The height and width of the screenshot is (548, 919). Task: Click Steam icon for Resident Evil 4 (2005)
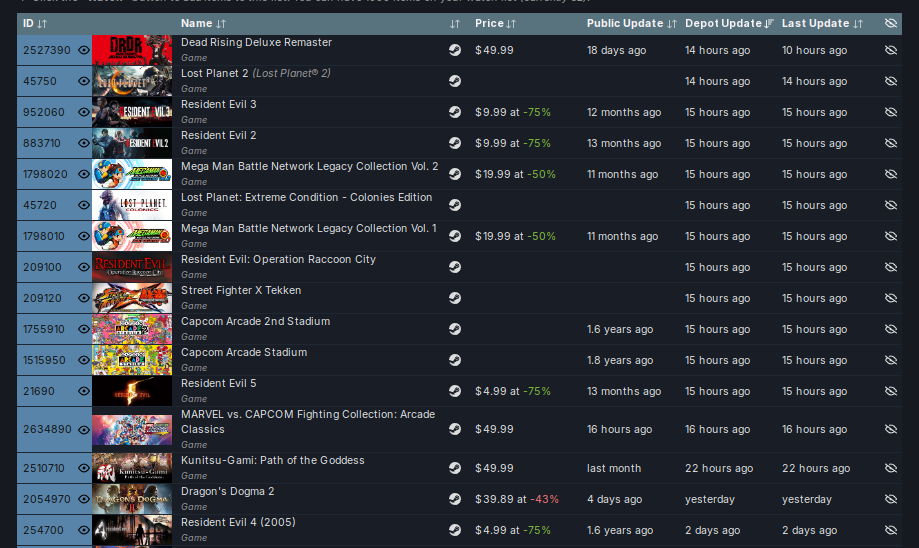tap(455, 530)
